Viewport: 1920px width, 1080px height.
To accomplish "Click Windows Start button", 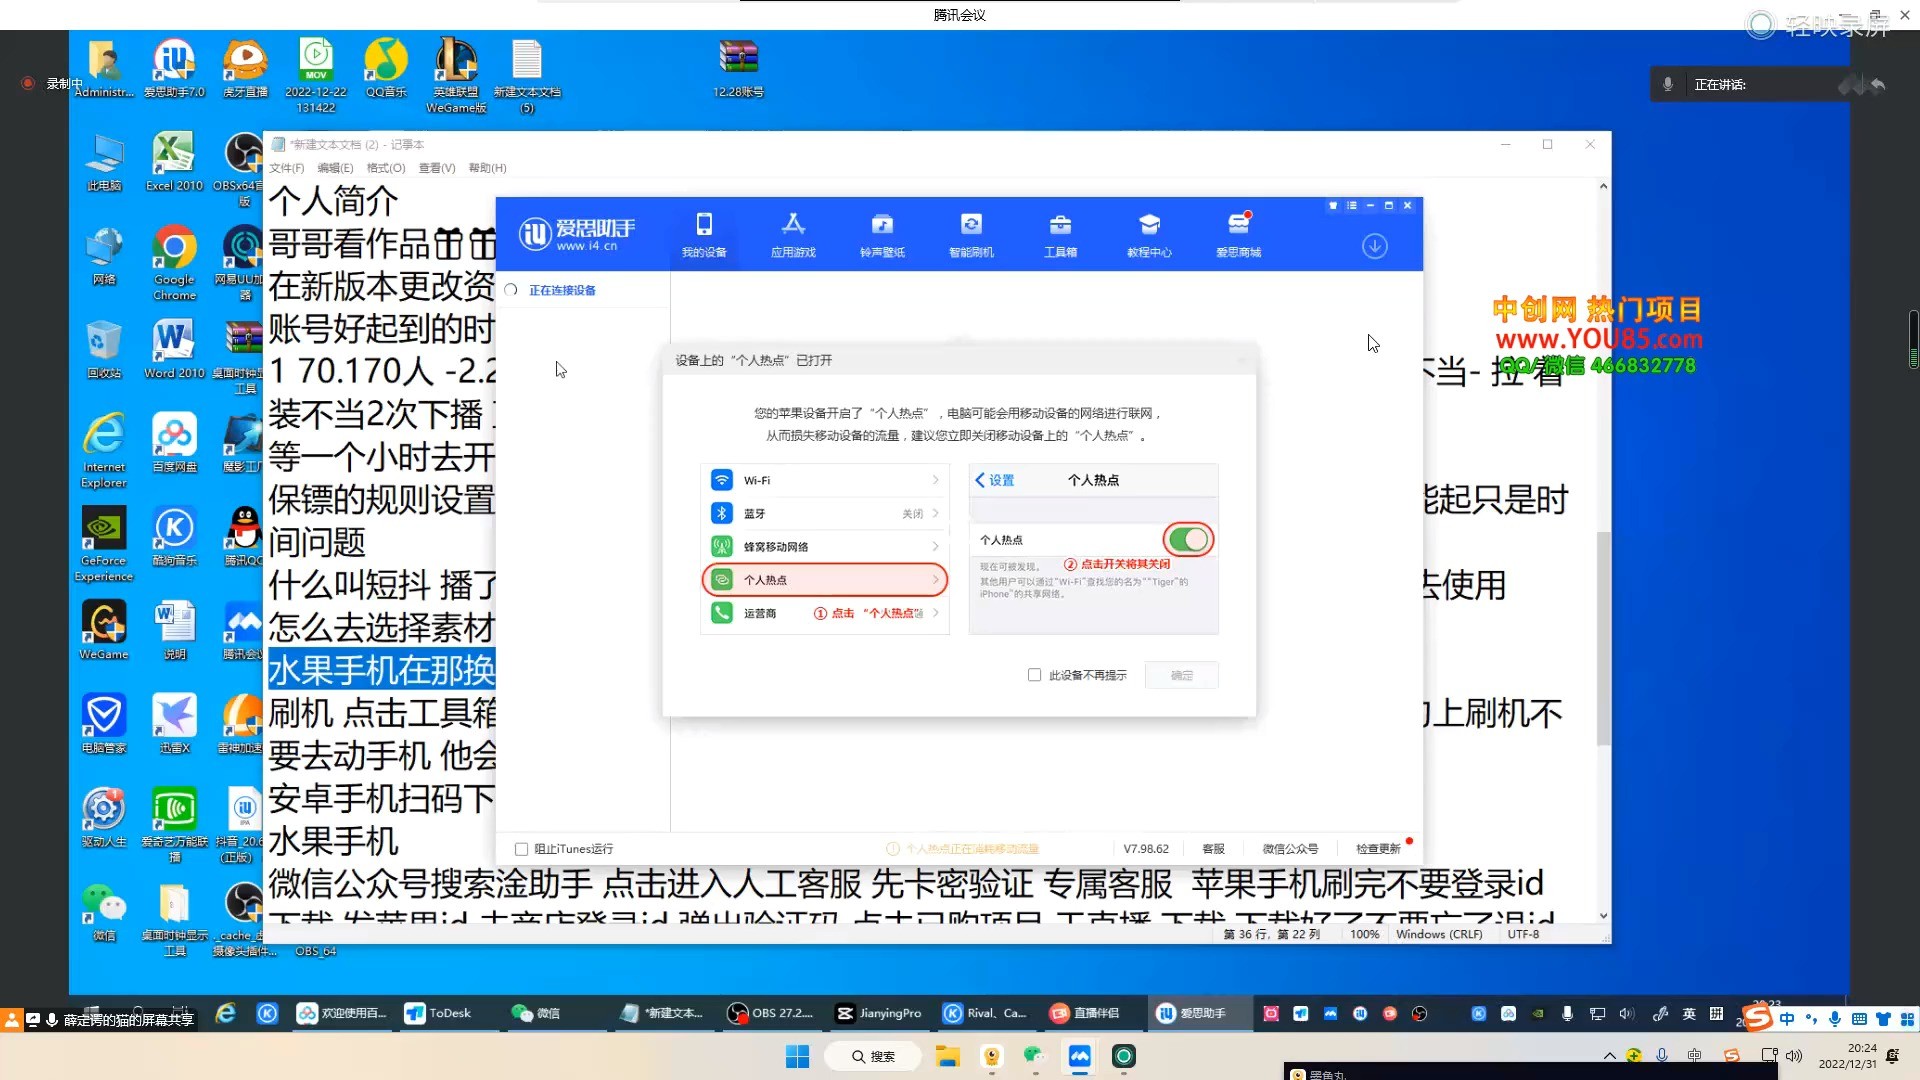I will click(x=797, y=1056).
